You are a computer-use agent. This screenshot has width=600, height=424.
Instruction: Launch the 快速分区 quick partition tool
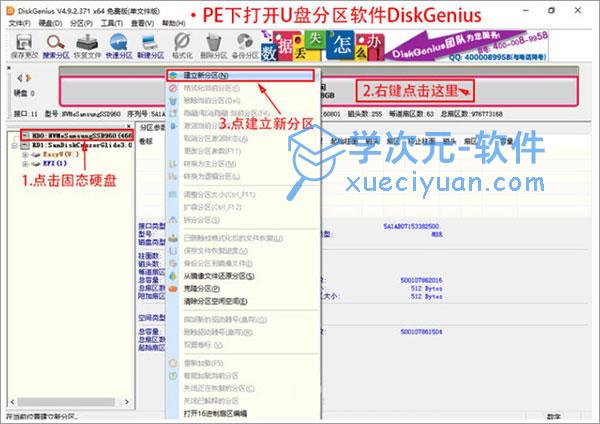[x=119, y=46]
